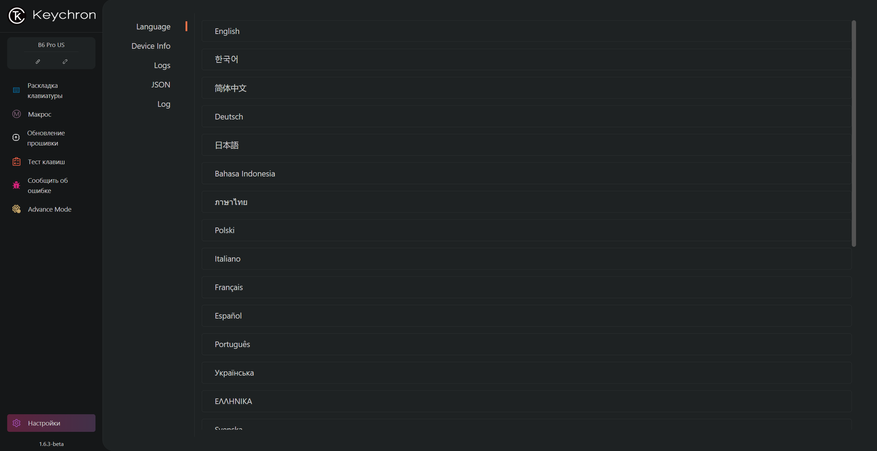Viewport: 877px width, 451px height.
Task: Click the key test icon (Тест клавиш)
Action: 16,161
